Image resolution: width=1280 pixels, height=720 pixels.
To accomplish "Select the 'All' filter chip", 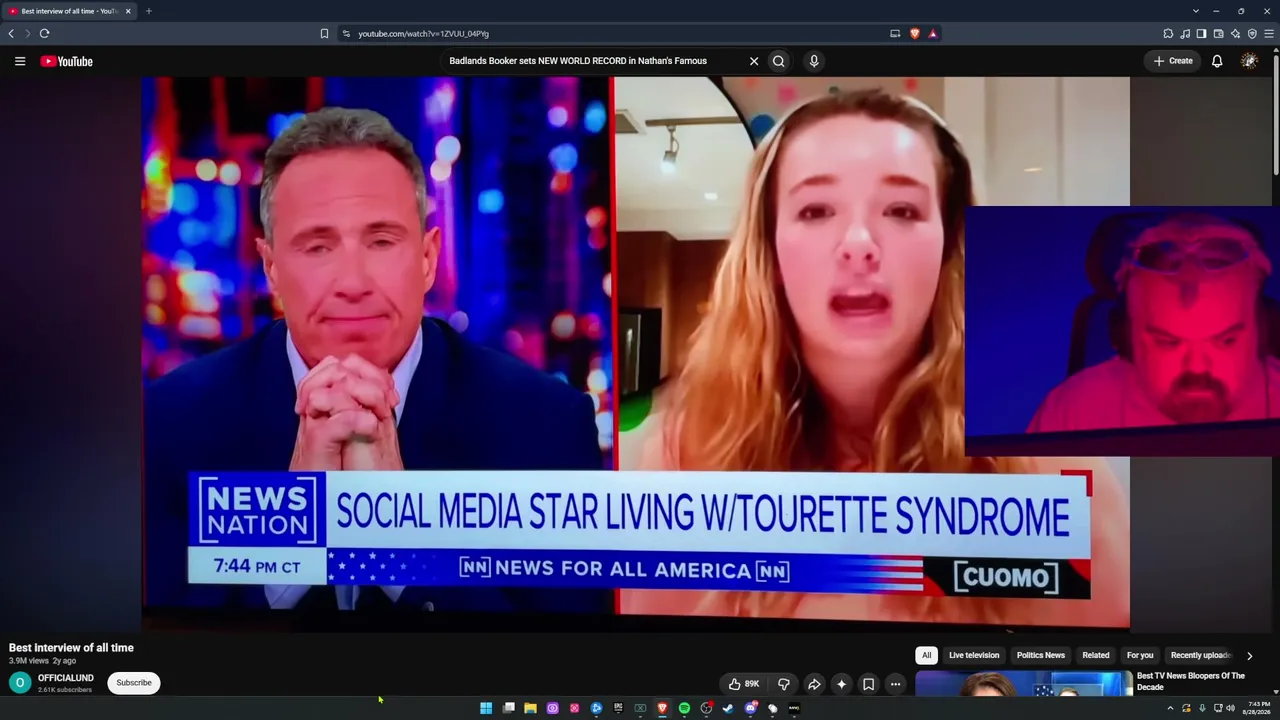I will (x=927, y=655).
